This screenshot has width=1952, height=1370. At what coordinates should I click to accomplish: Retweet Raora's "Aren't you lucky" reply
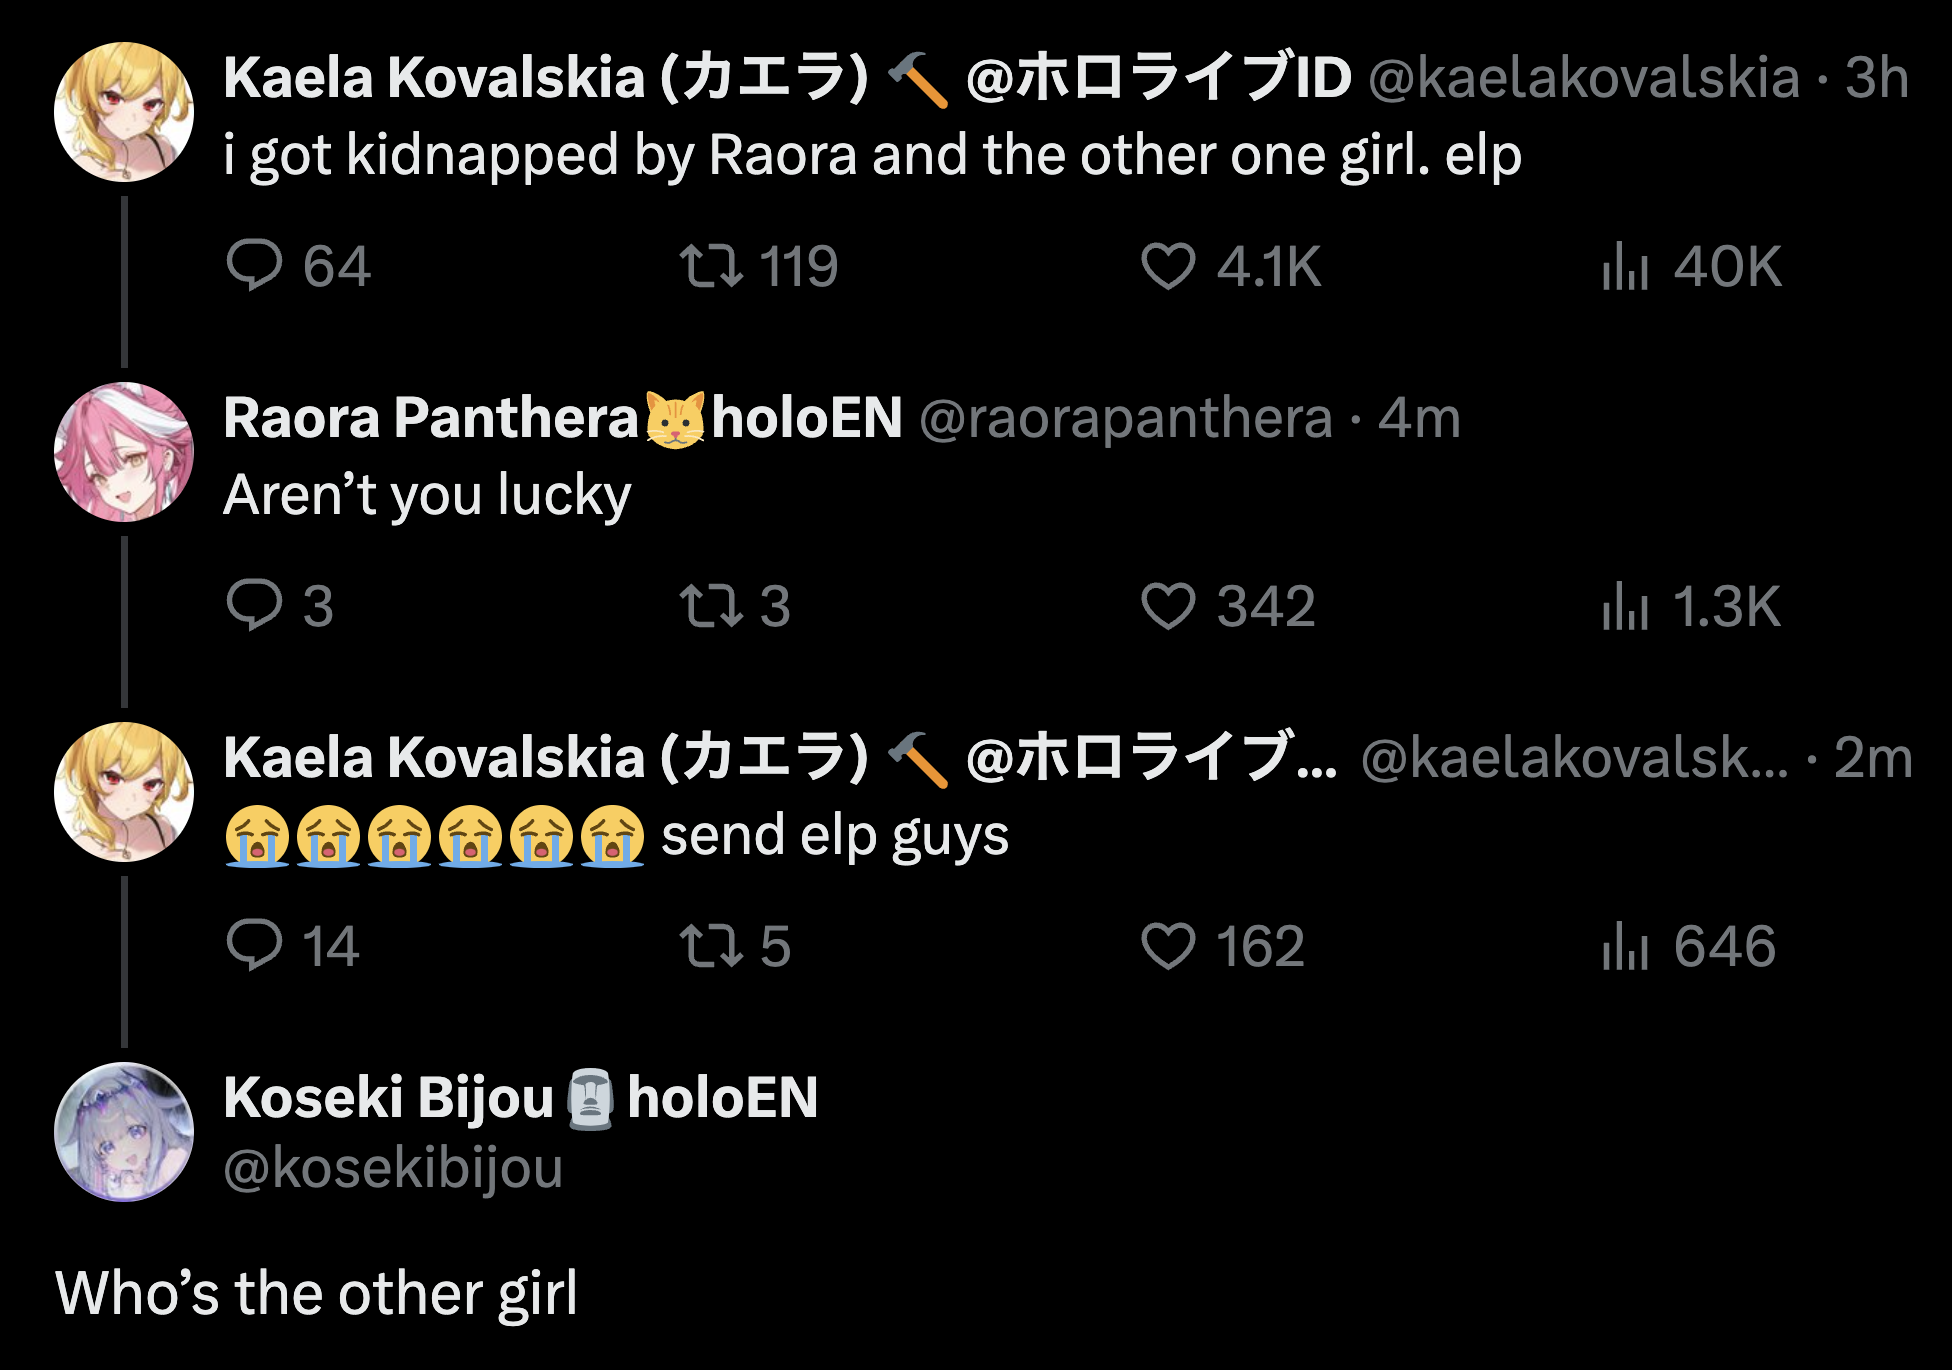point(711,606)
